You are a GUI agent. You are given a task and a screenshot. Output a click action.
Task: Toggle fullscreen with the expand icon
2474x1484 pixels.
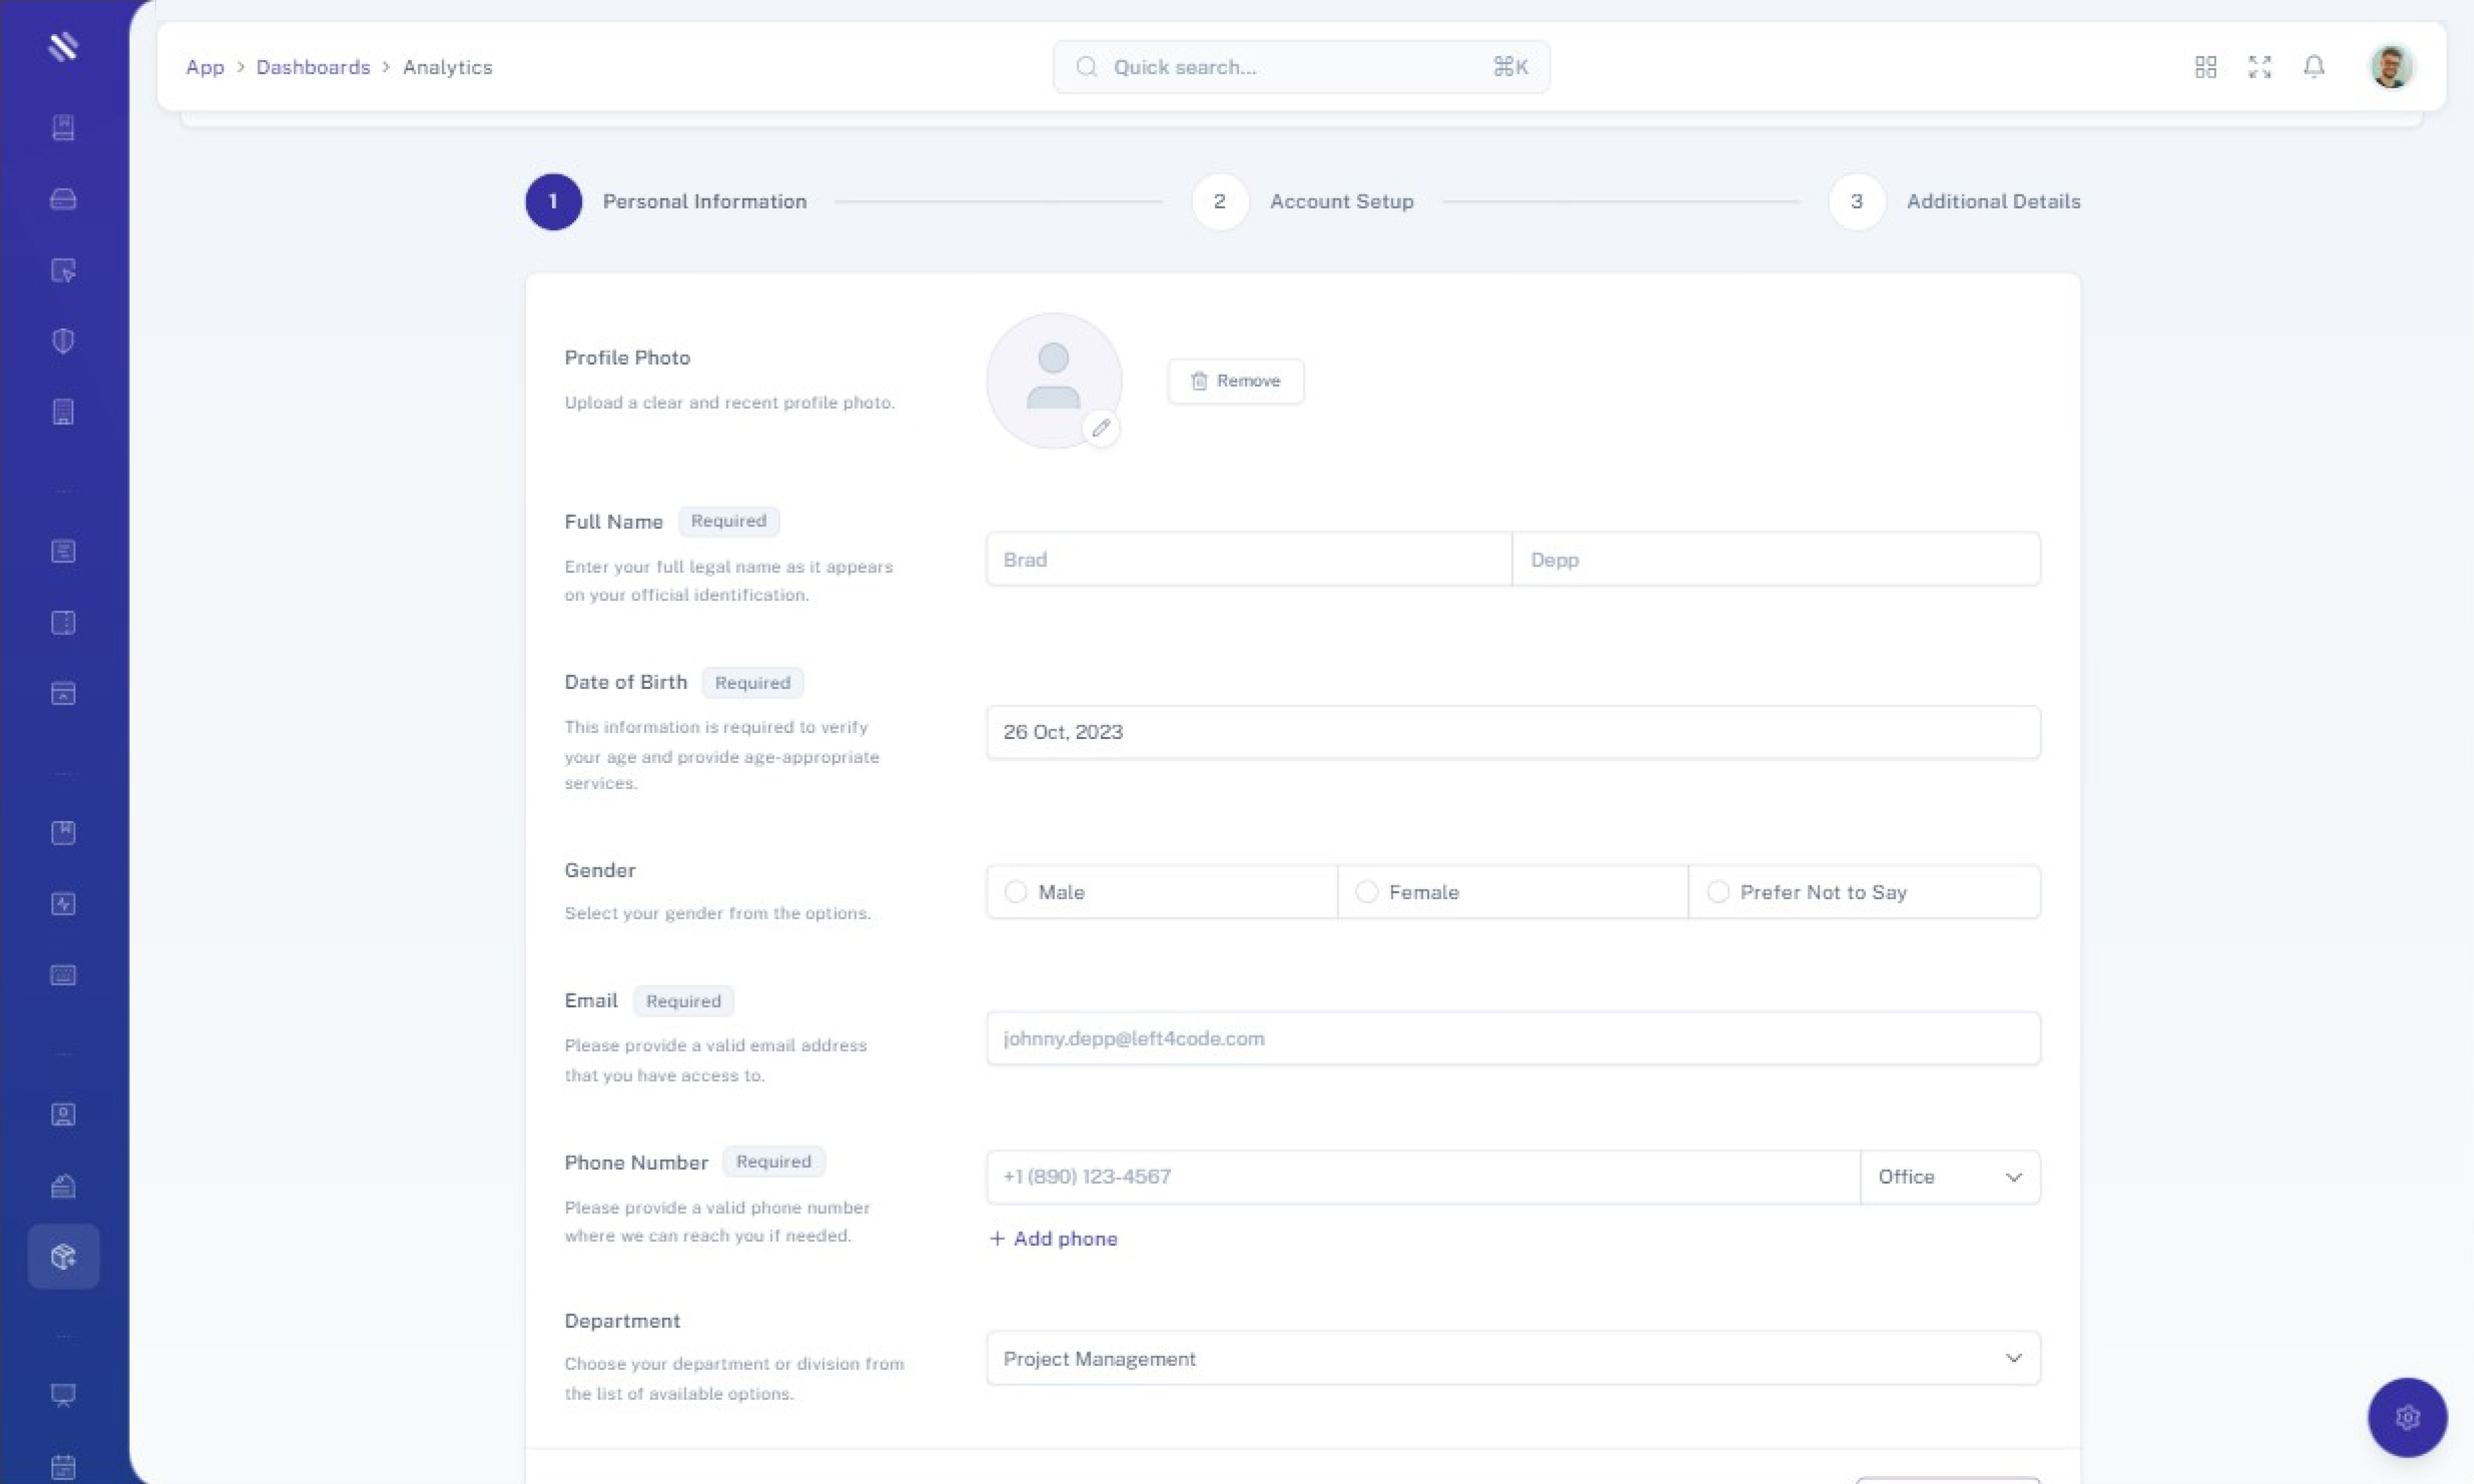click(x=2259, y=67)
